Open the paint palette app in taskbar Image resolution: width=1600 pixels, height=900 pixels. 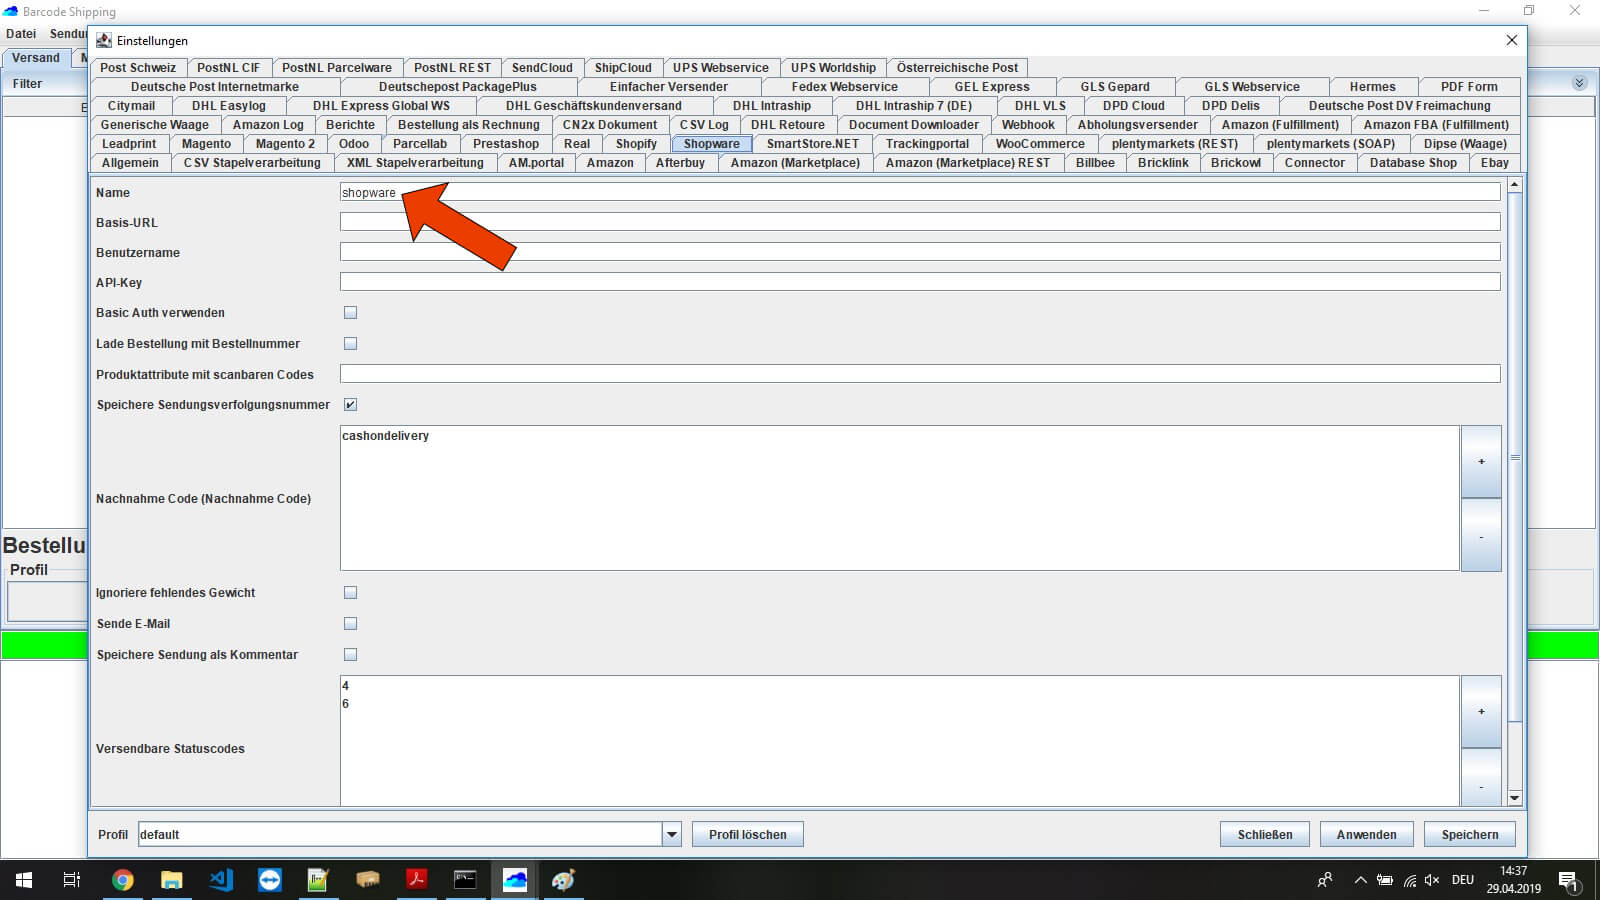563,880
